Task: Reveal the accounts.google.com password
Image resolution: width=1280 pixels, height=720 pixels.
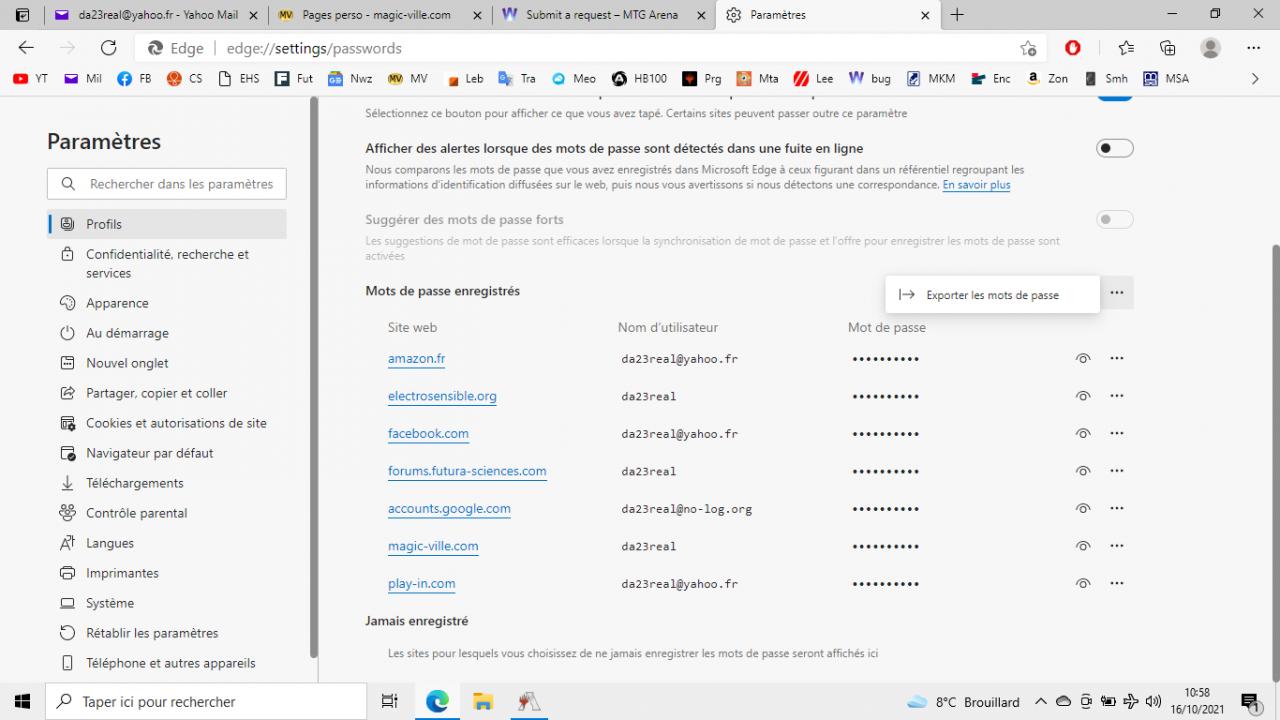Action: point(1082,508)
